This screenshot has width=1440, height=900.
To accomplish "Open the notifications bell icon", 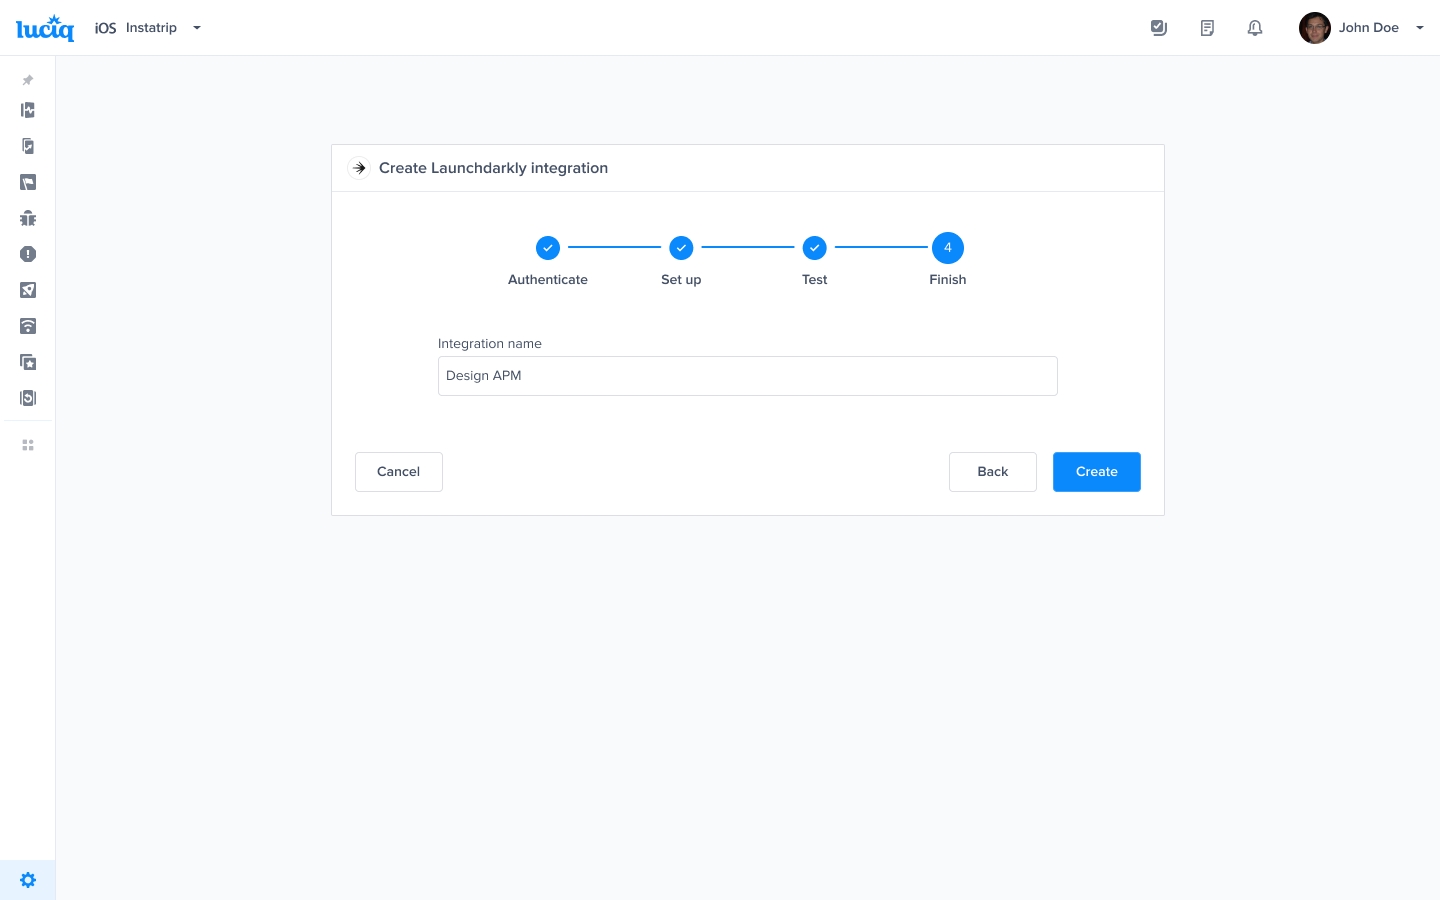I will pos(1255,28).
